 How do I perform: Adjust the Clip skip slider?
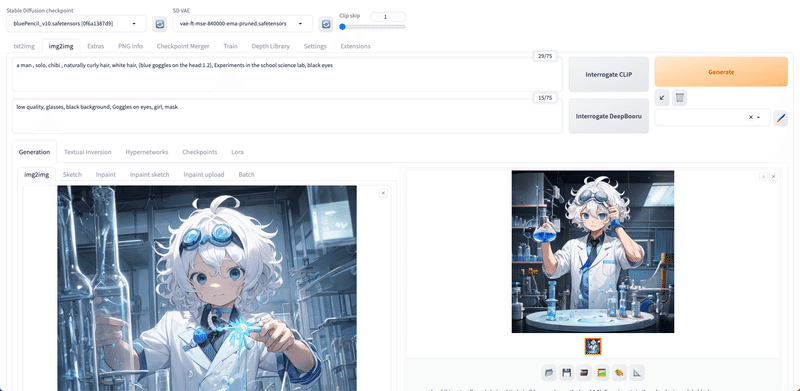(372, 27)
